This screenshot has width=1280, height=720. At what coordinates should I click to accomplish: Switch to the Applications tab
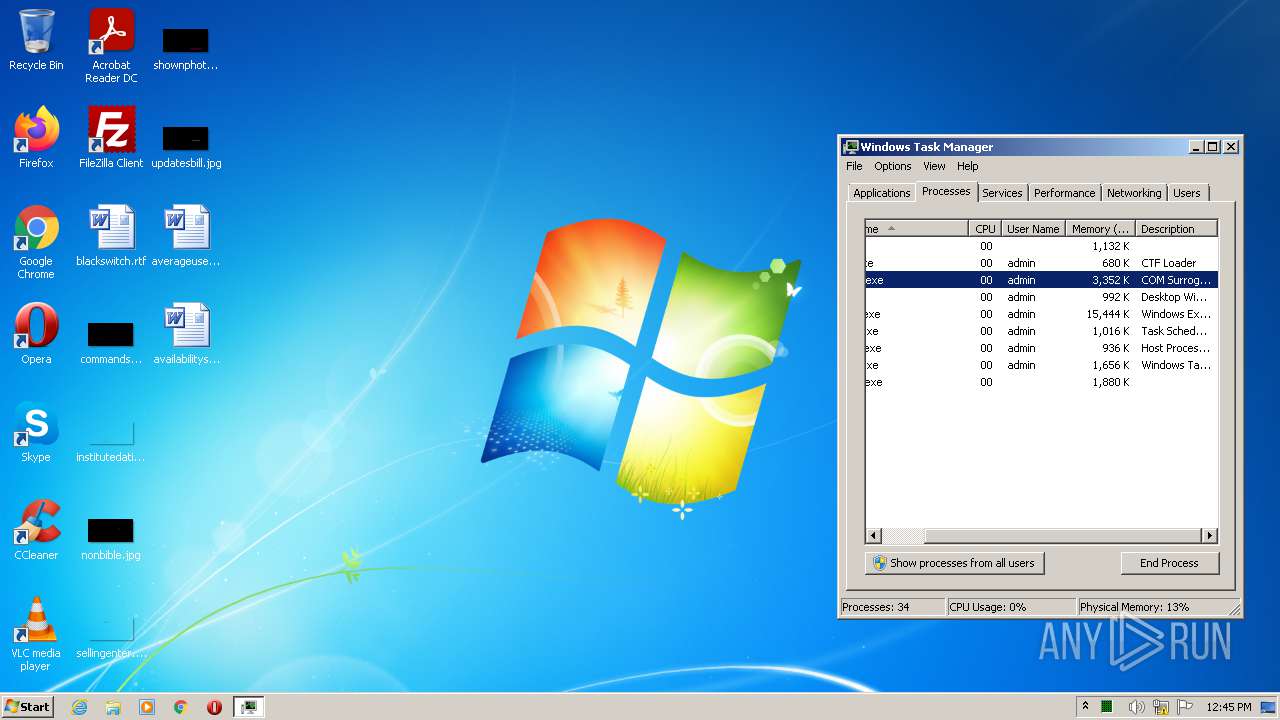point(881,193)
